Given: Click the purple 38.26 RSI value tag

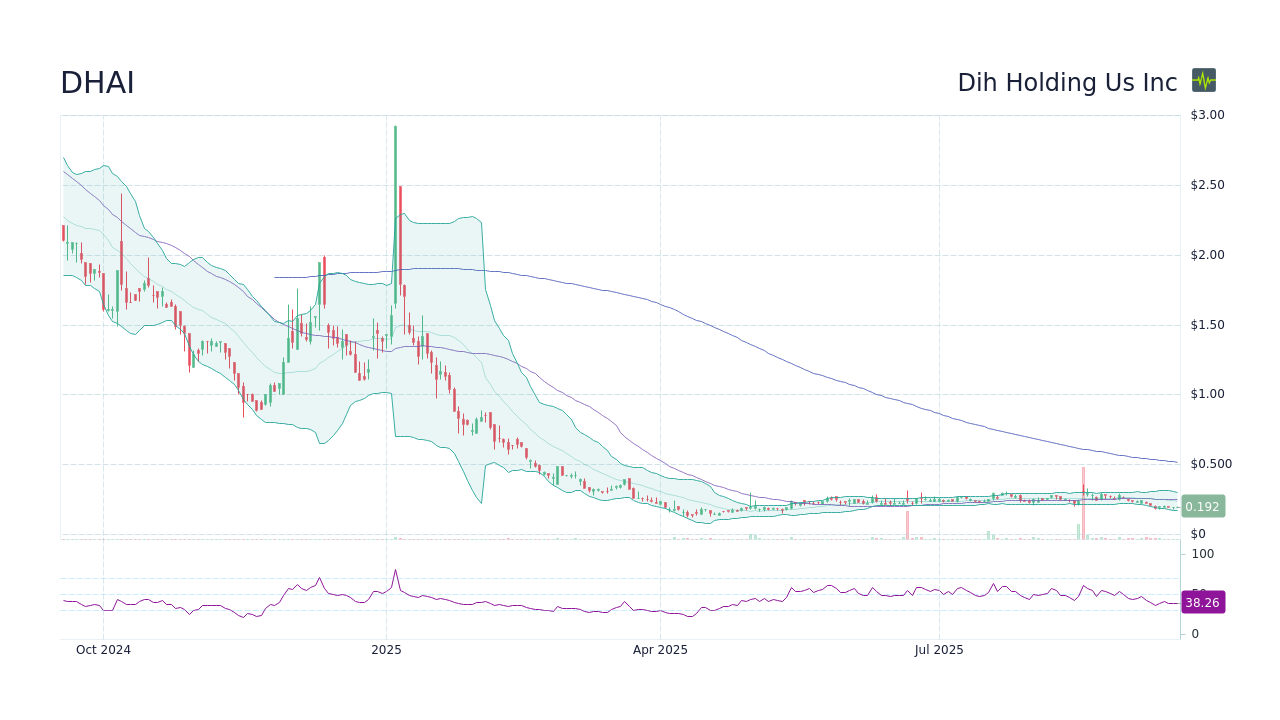Looking at the screenshot, I should tap(1202, 602).
